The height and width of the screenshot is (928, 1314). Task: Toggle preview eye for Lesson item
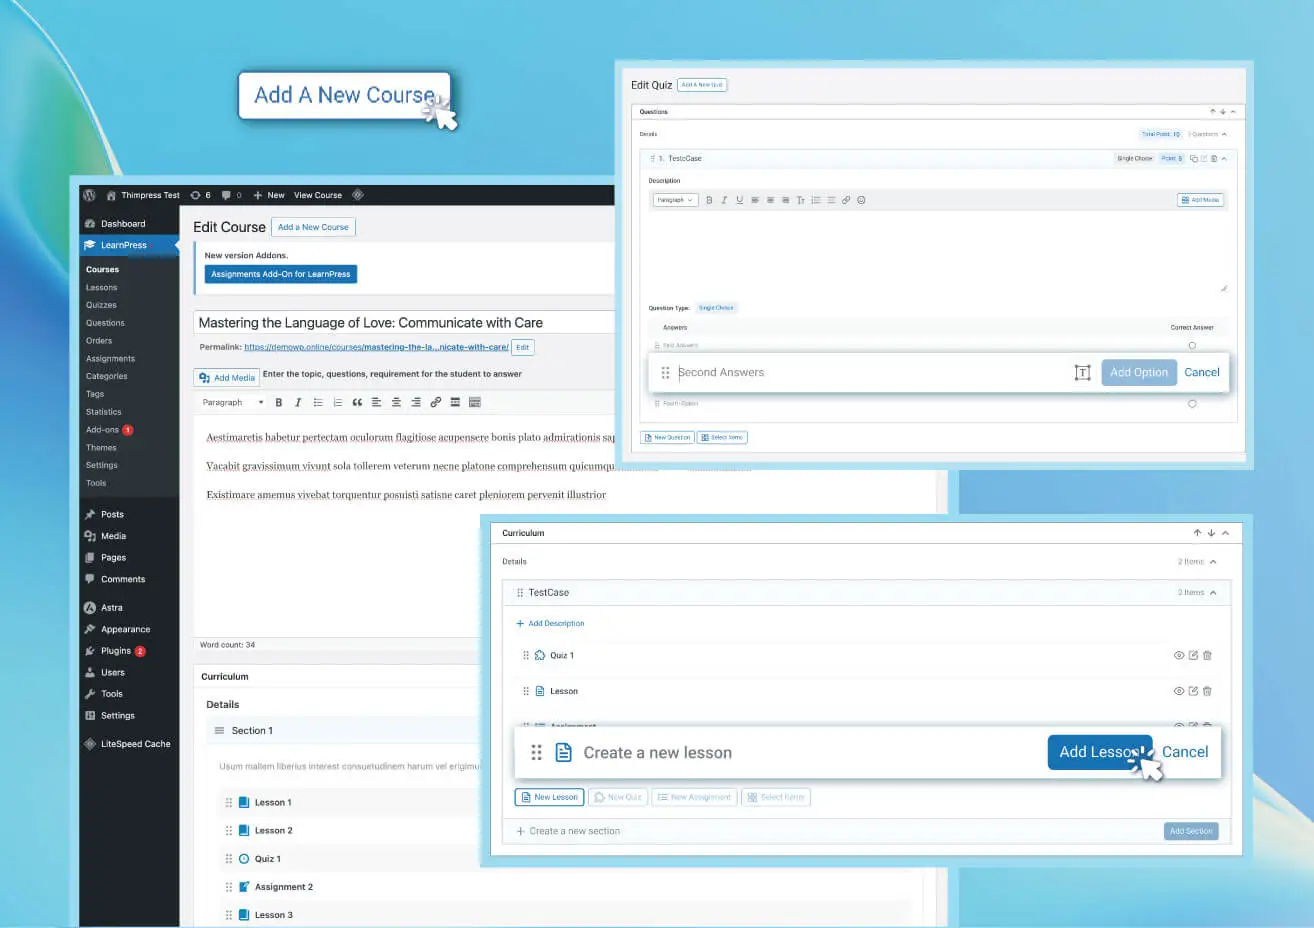point(1179,691)
